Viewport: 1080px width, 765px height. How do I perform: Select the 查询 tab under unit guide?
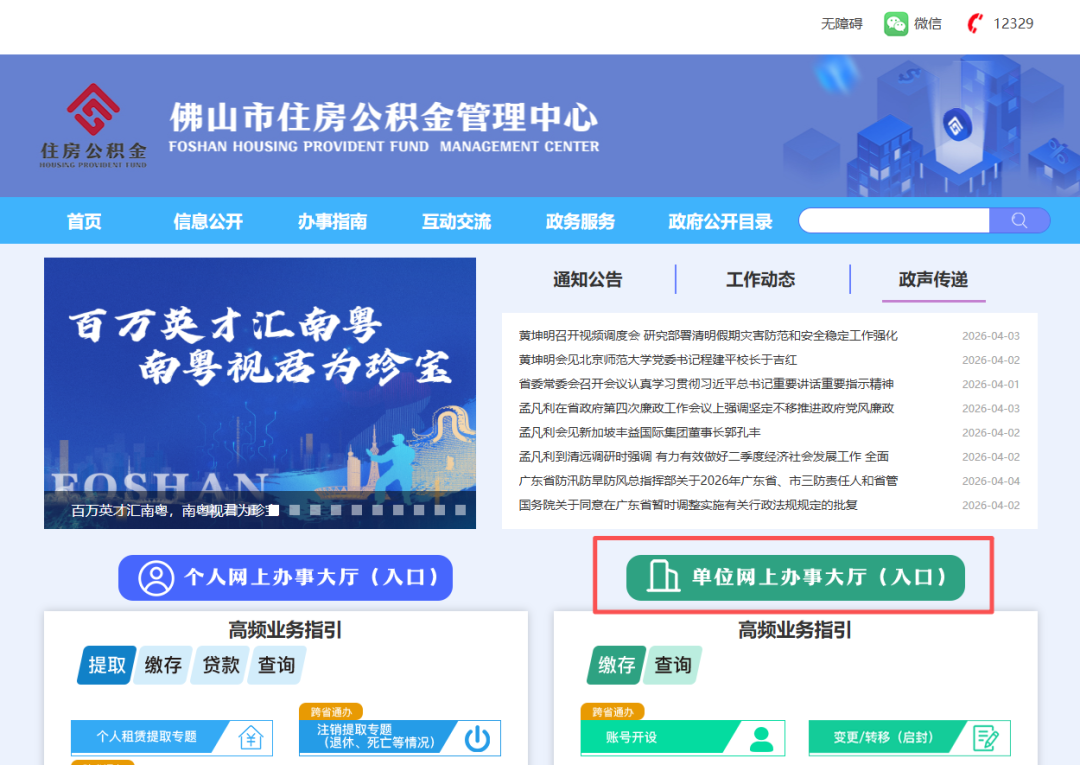point(673,665)
